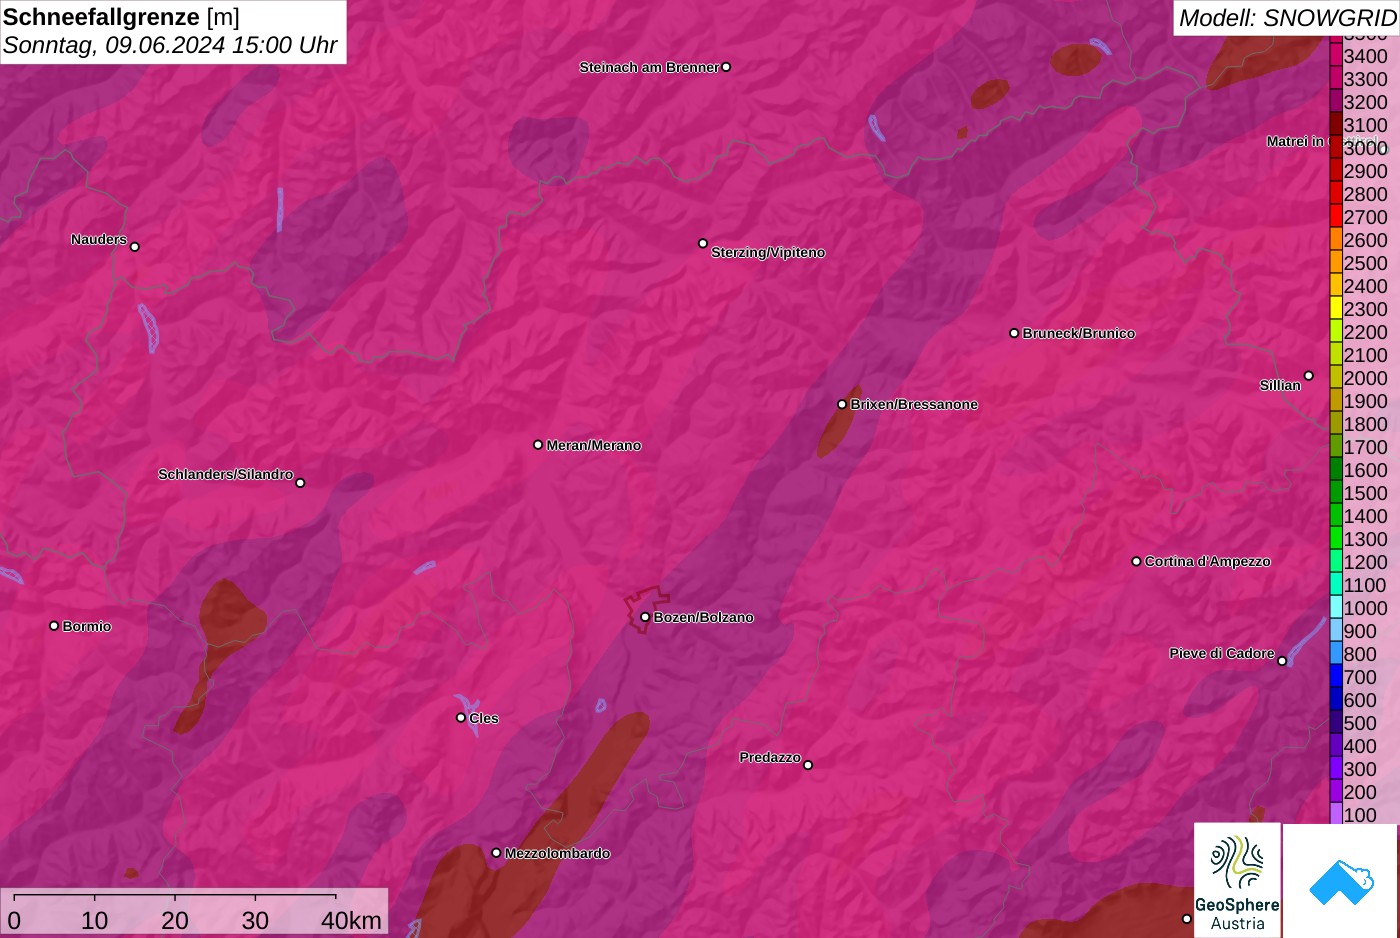1400x938 pixels.
Task: Click the blue cloud logo icon
Action: (x=1341, y=881)
